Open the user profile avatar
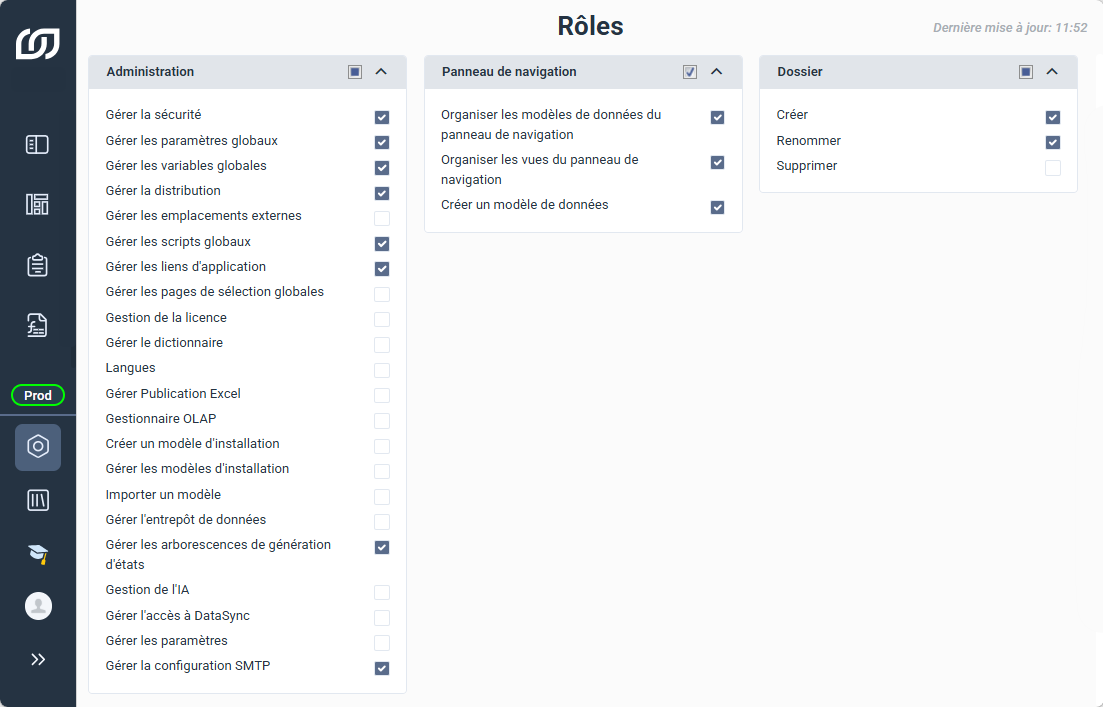This screenshot has height=707, width=1103. 39,606
